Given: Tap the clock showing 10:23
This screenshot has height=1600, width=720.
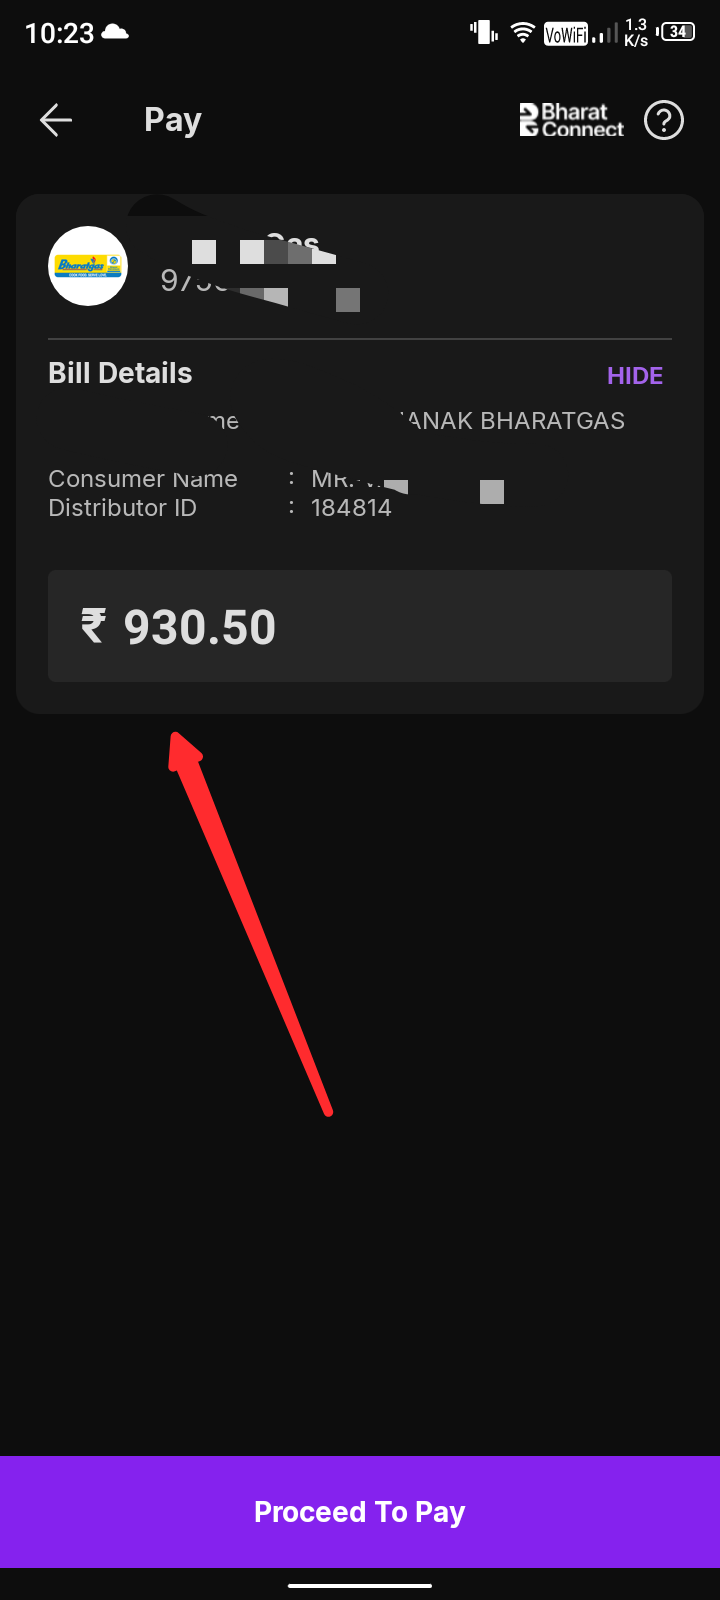Looking at the screenshot, I should tap(59, 34).
